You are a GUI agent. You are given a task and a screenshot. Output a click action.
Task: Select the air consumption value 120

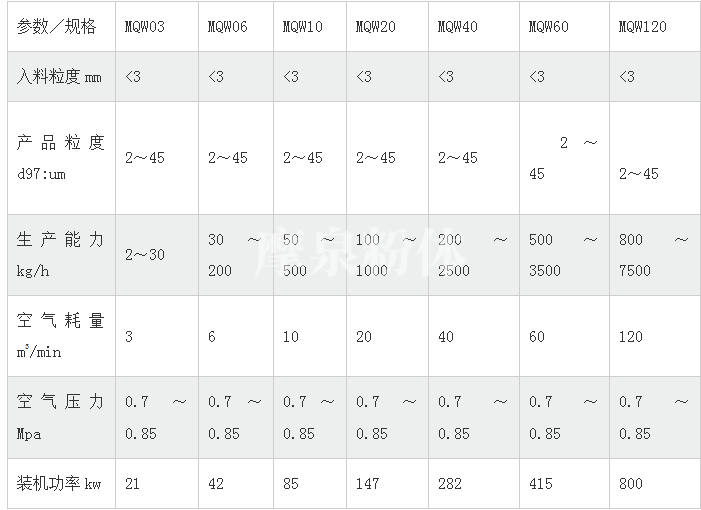631,337
